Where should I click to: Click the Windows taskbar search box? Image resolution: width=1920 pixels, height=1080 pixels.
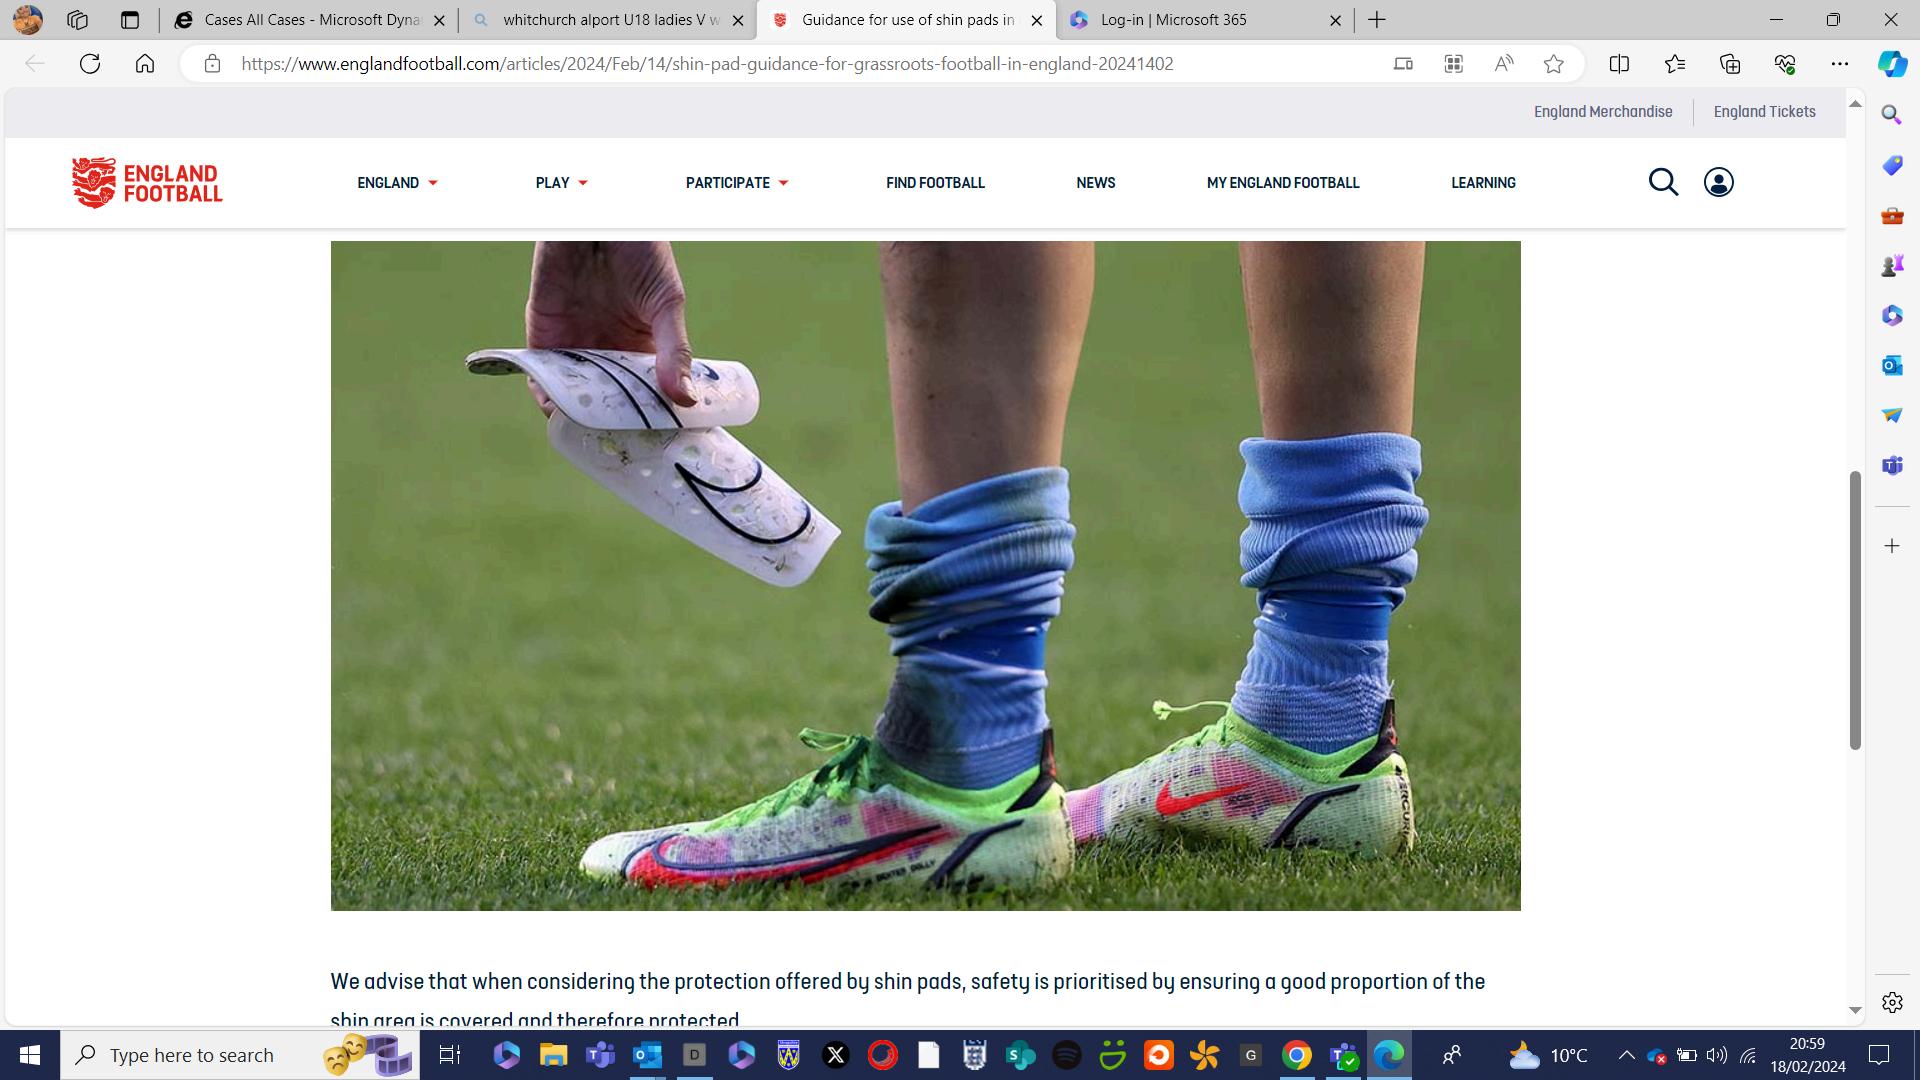[192, 1055]
